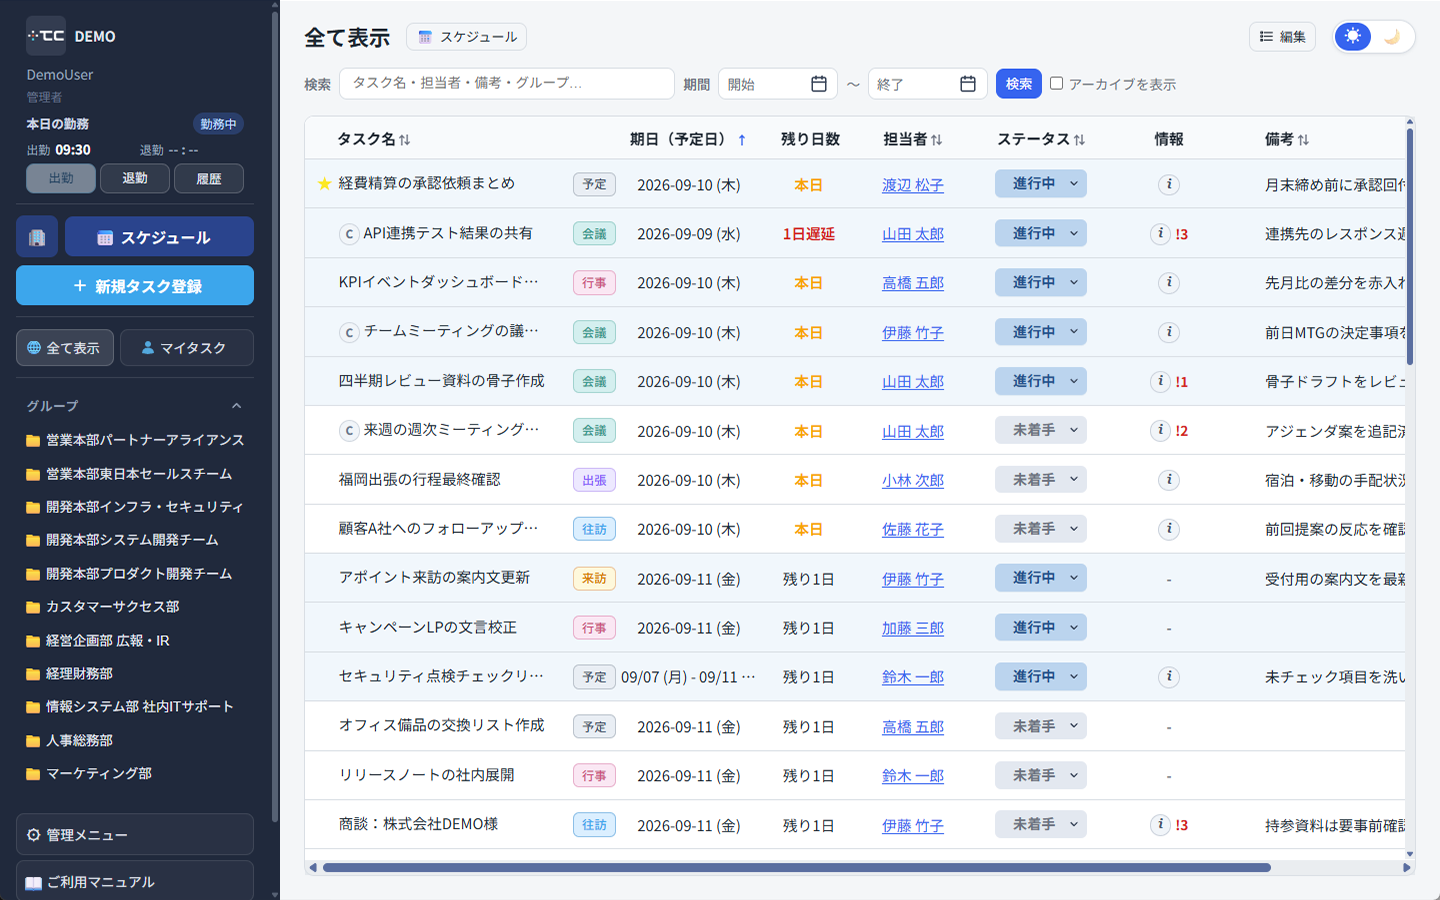
Task: Click info icon in 四半期レビュー資料の骨子作成 row
Action: click(1160, 381)
